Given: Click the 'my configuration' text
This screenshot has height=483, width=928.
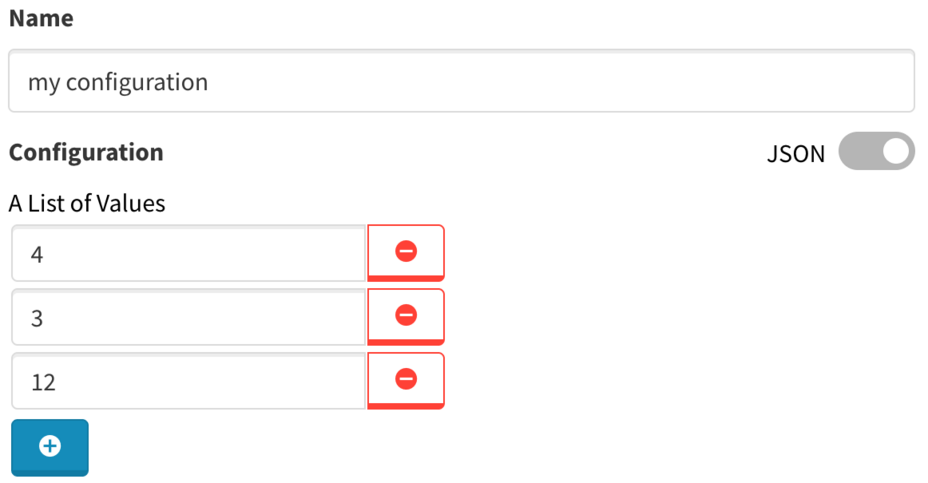Looking at the screenshot, I should [118, 82].
